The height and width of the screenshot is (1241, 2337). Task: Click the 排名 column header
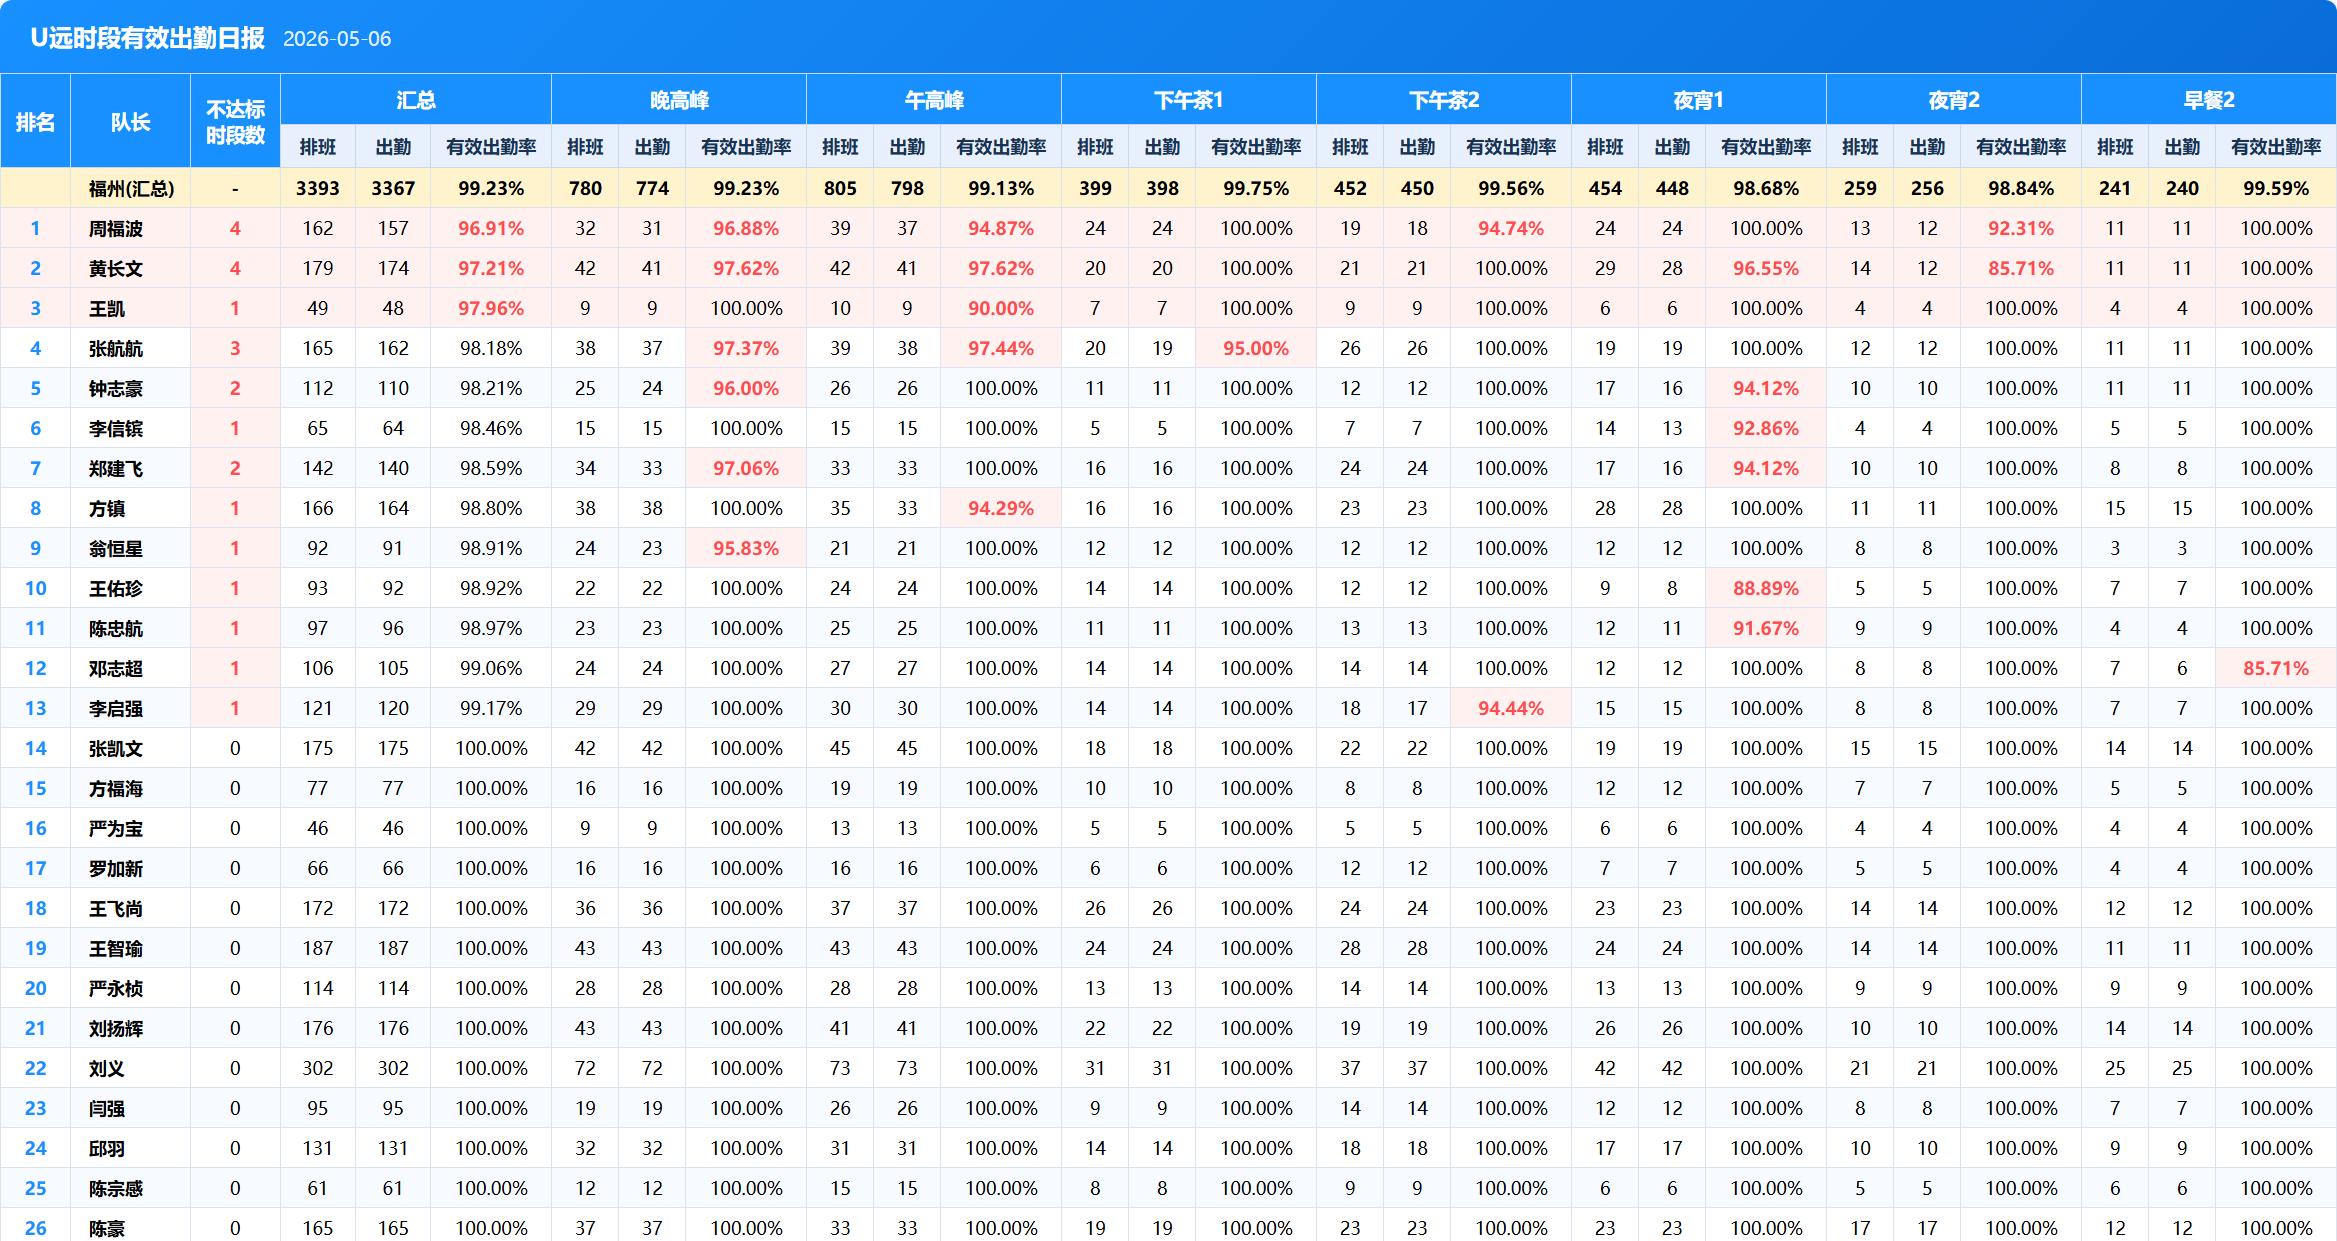coord(35,122)
